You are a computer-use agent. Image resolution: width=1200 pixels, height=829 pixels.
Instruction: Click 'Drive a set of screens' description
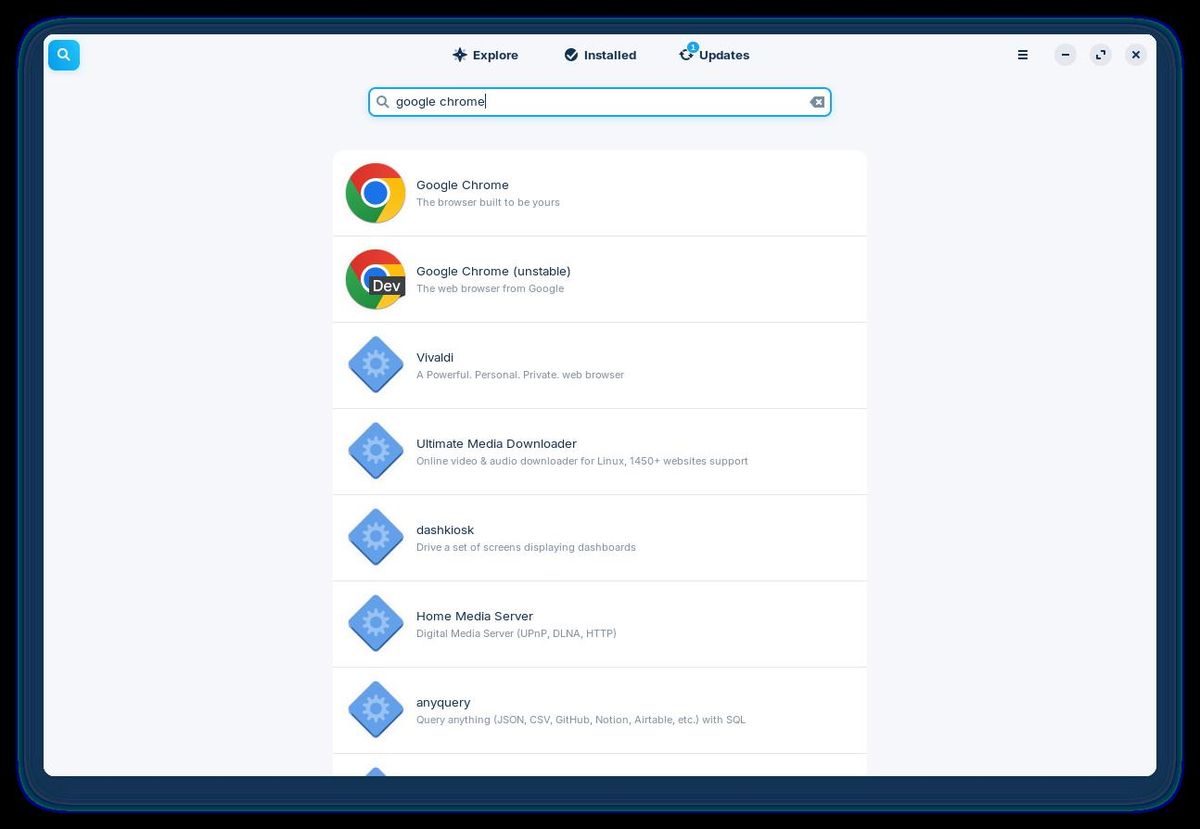point(526,547)
